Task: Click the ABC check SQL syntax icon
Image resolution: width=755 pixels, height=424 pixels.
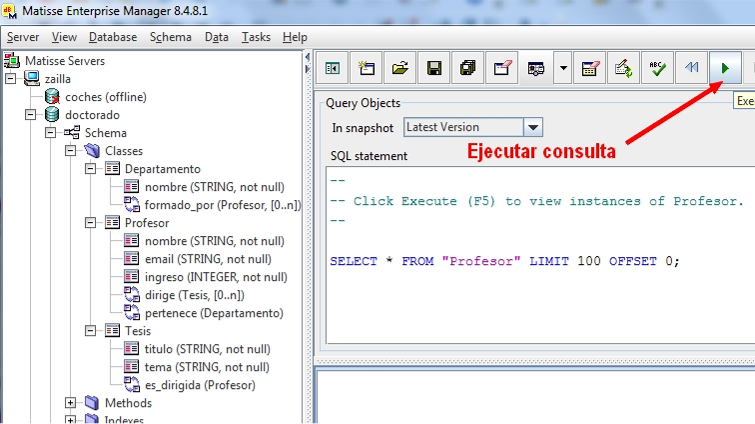Action: tap(657, 68)
